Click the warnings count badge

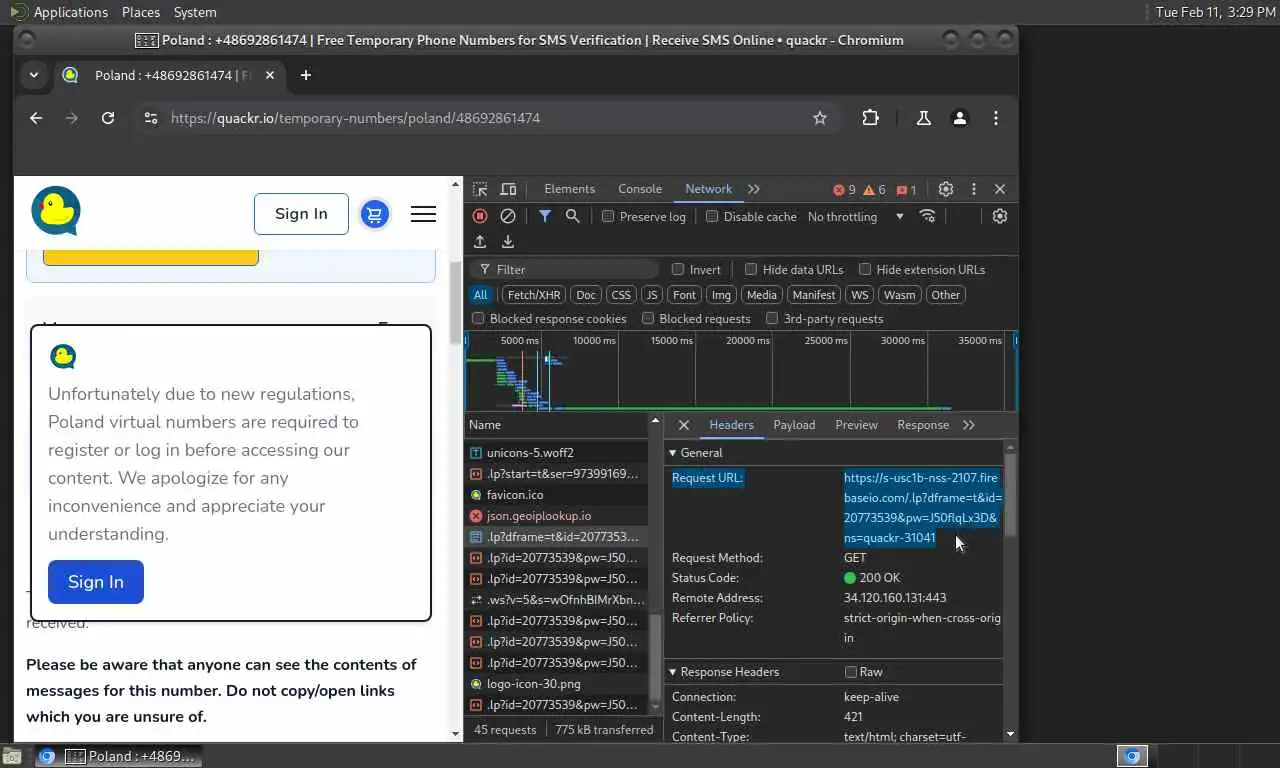point(874,190)
